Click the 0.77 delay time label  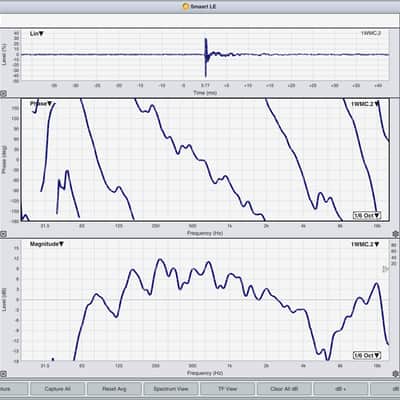click(x=205, y=86)
